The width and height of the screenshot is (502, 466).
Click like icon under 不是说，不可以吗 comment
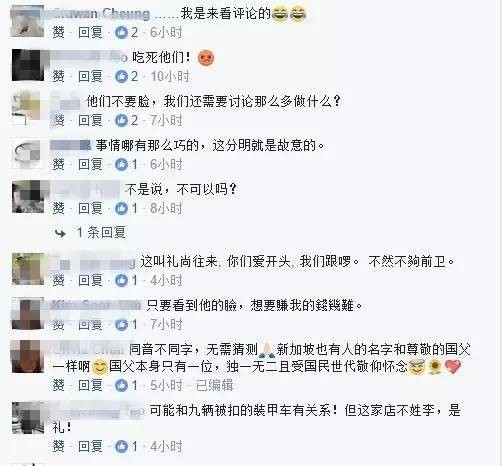tap(121, 208)
